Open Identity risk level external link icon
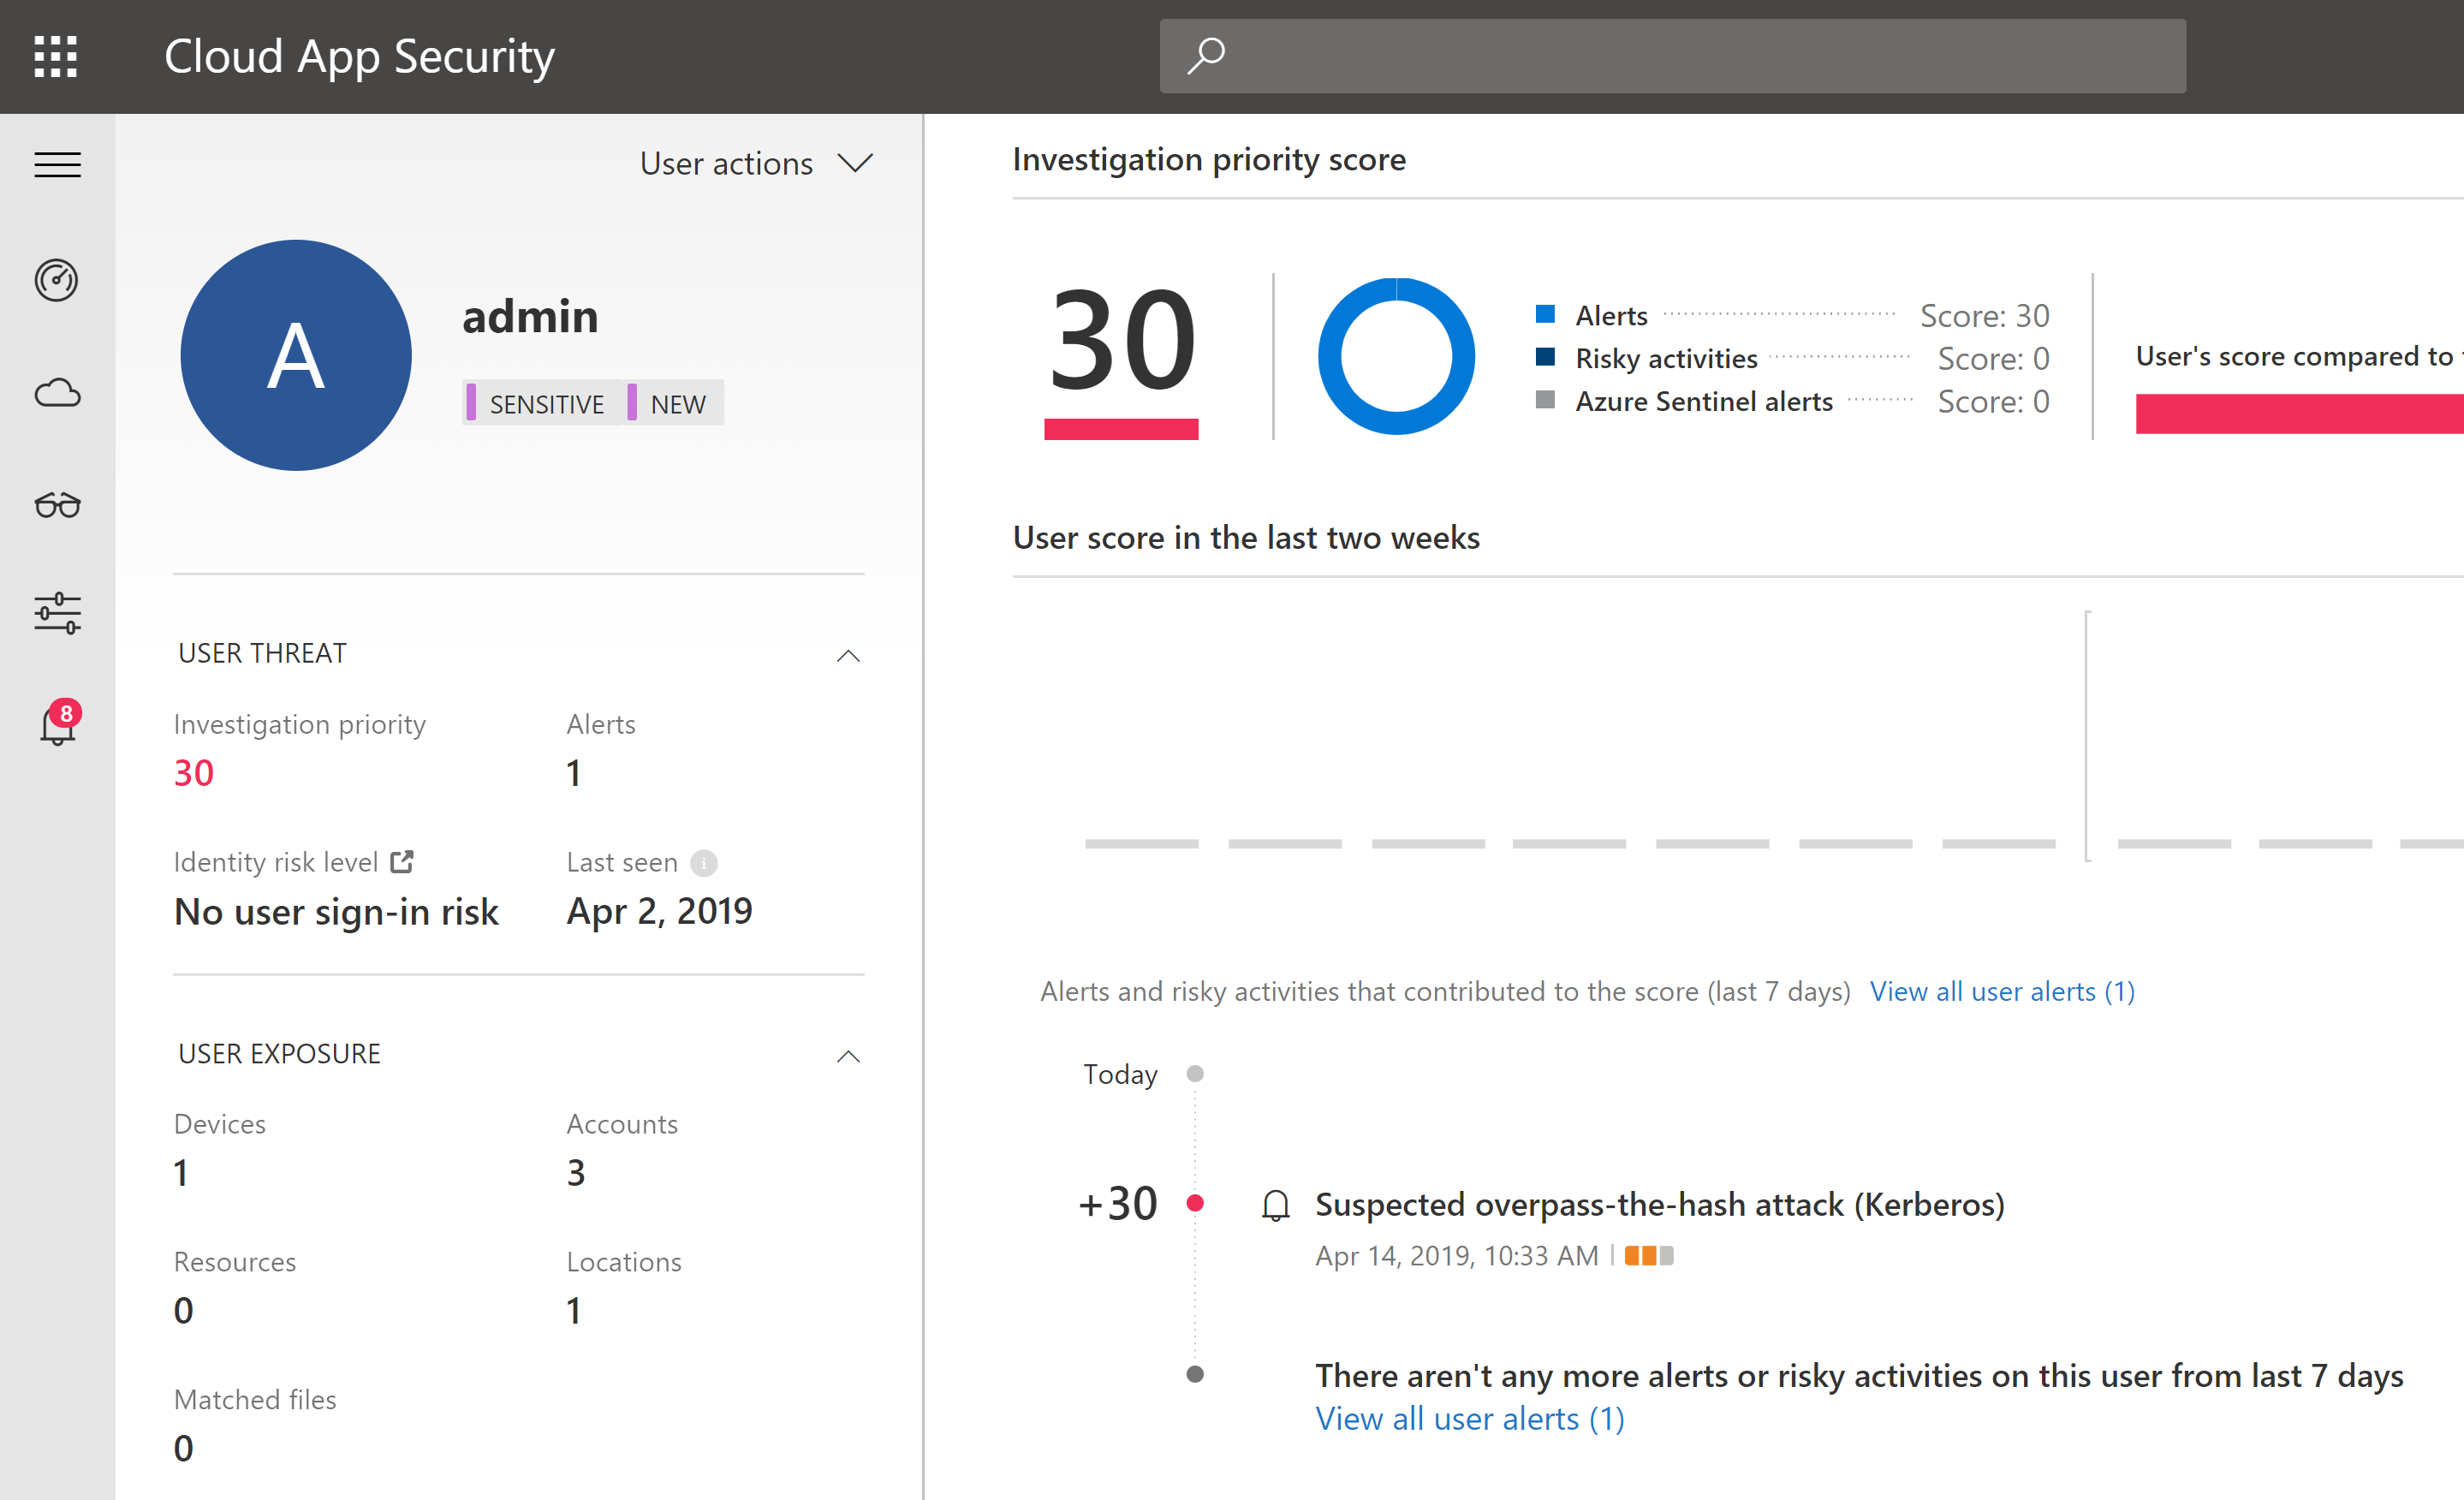This screenshot has width=2464, height=1500. pyautogui.click(x=402, y=861)
